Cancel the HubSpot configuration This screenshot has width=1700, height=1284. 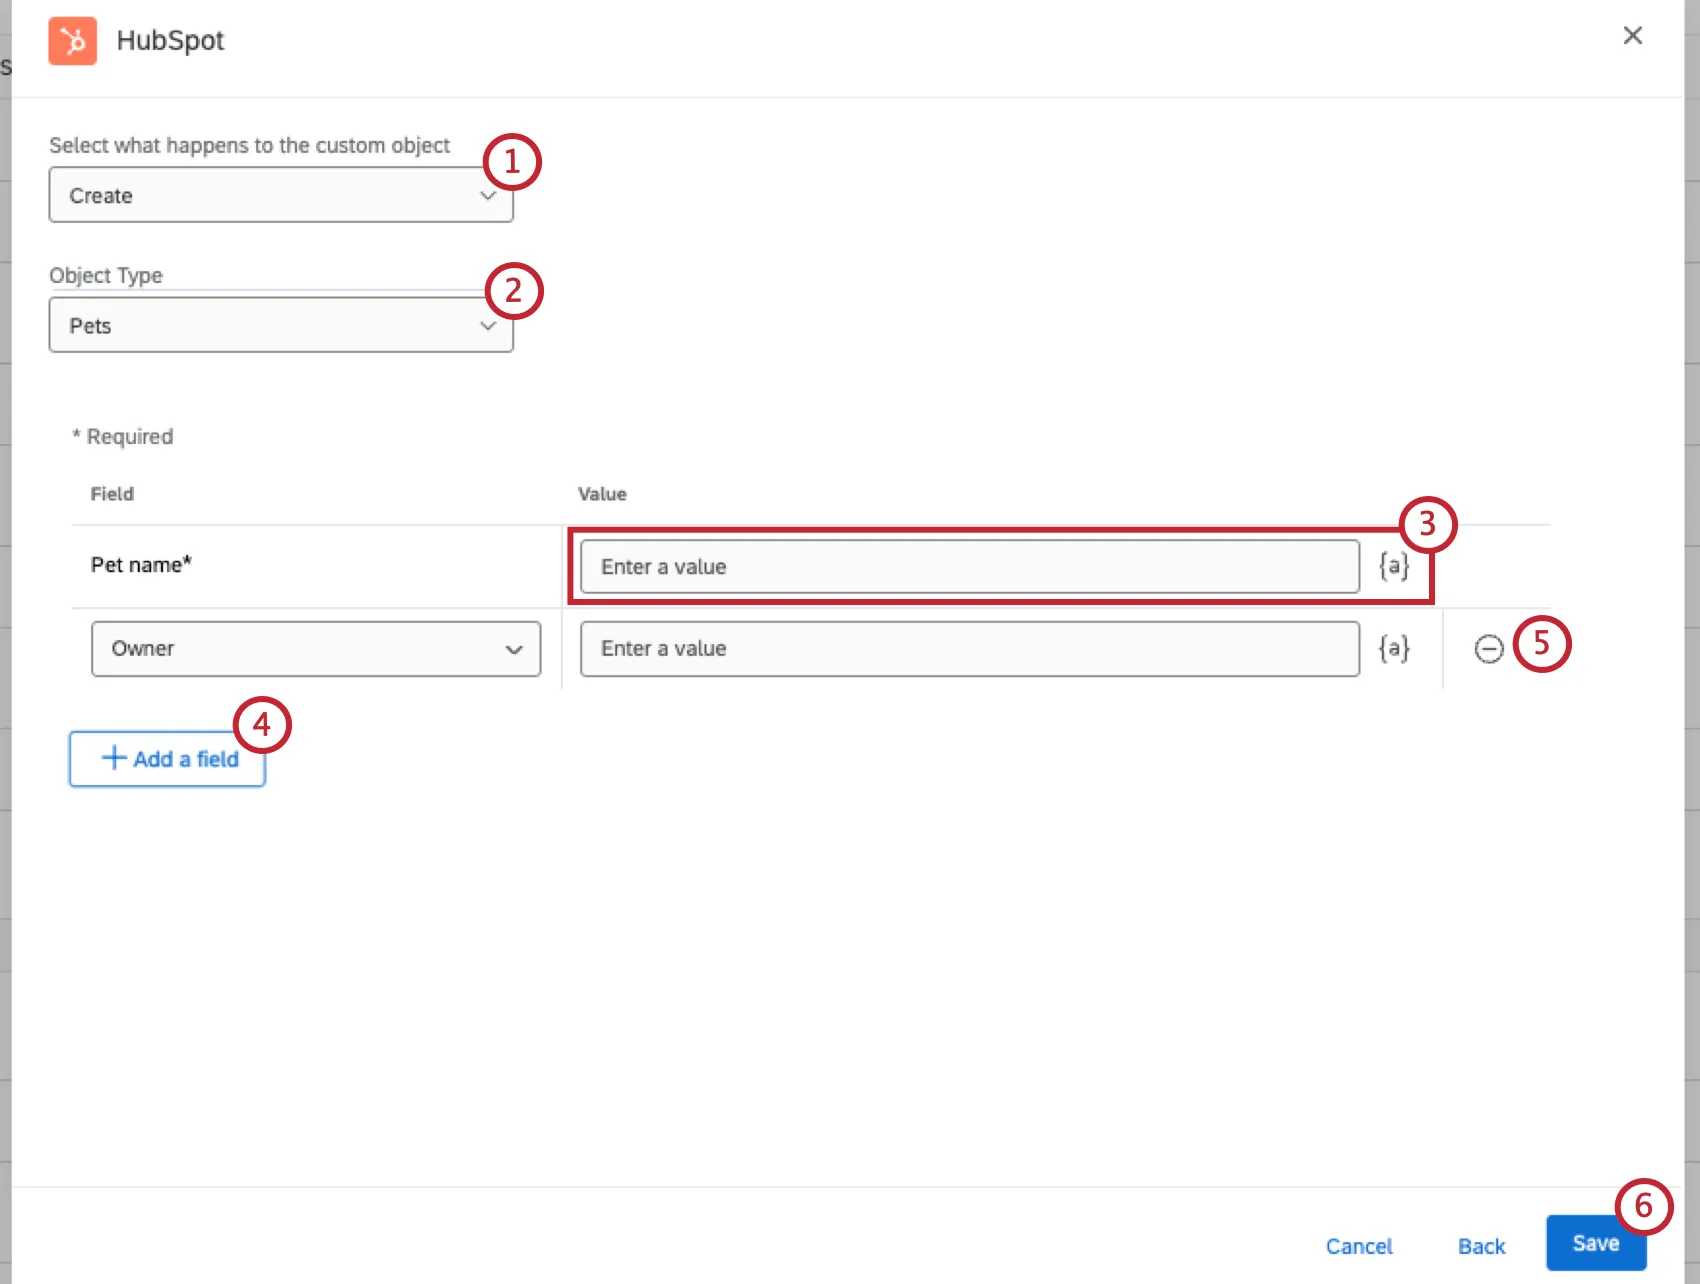click(1359, 1246)
